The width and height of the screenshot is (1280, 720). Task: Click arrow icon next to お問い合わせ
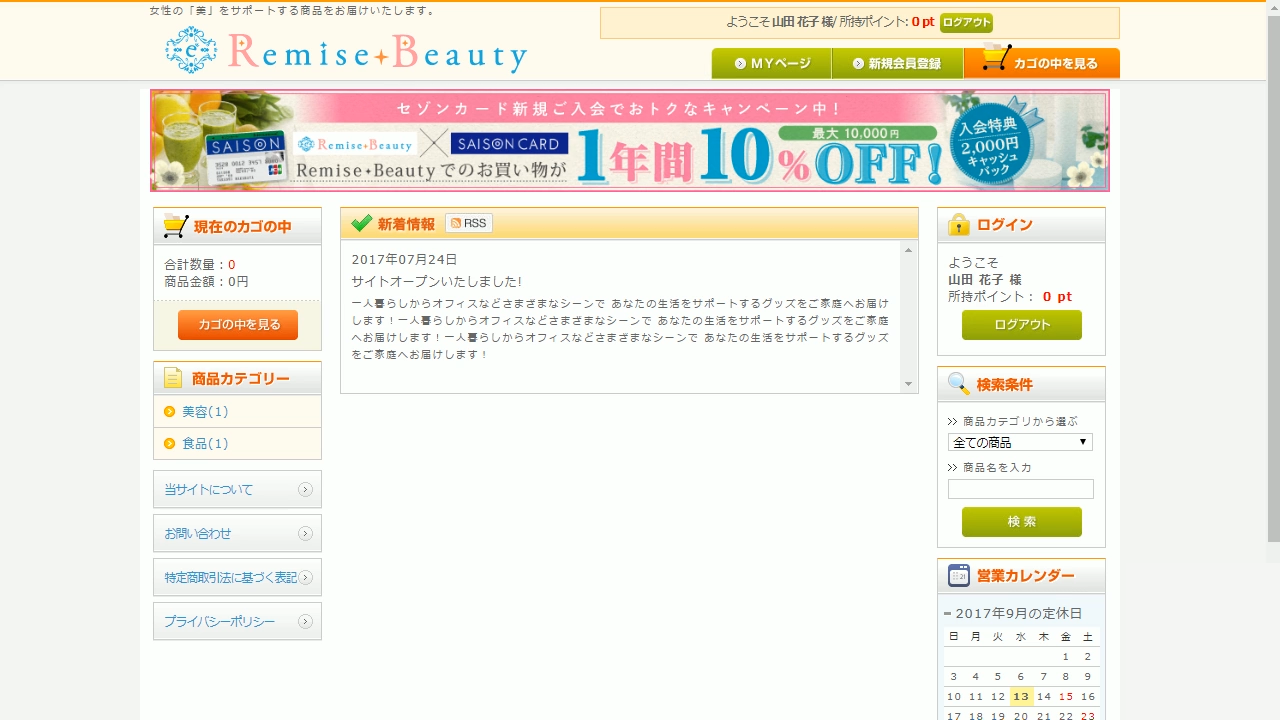pyautogui.click(x=305, y=534)
